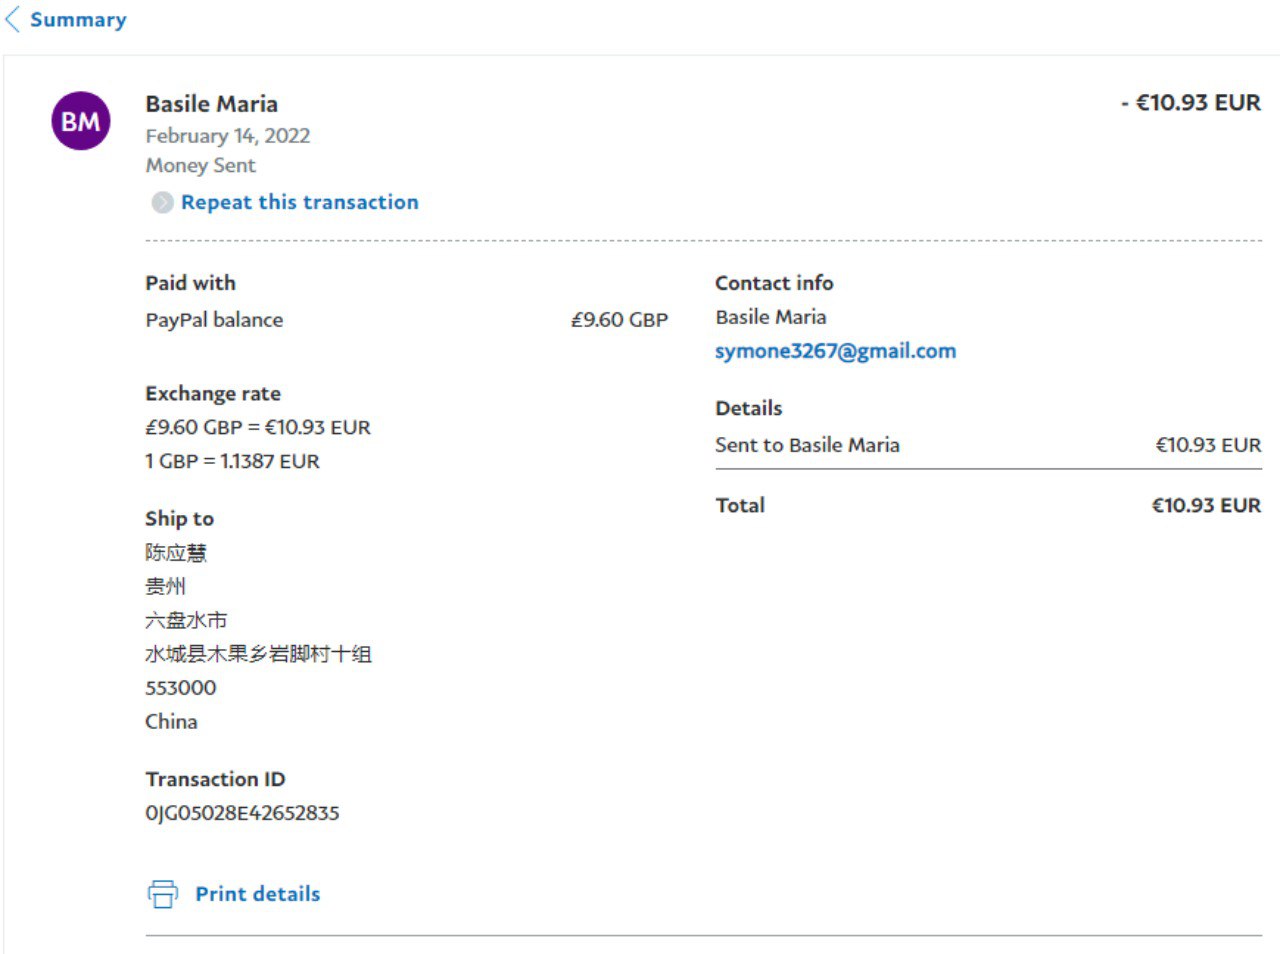The height and width of the screenshot is (954, 1280).
Task: Click the back chevron arrow beside Summary
Action: [13, 20]
